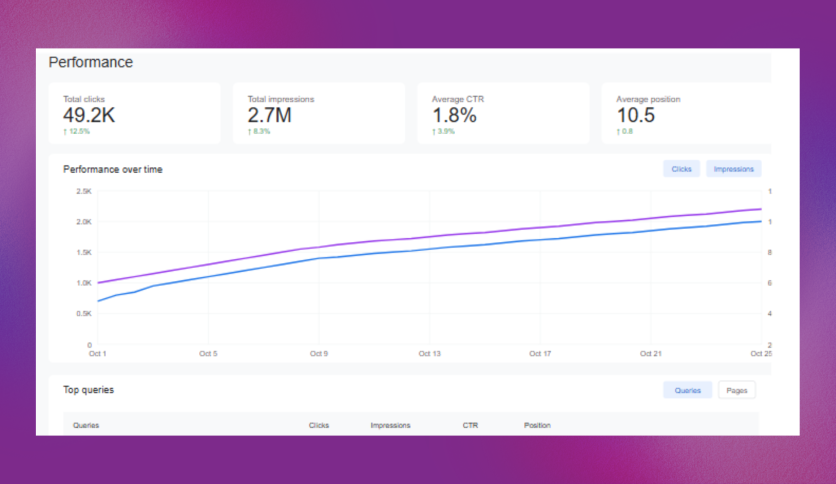Select the Oct 13 date axis label

[x=429, y=353]
